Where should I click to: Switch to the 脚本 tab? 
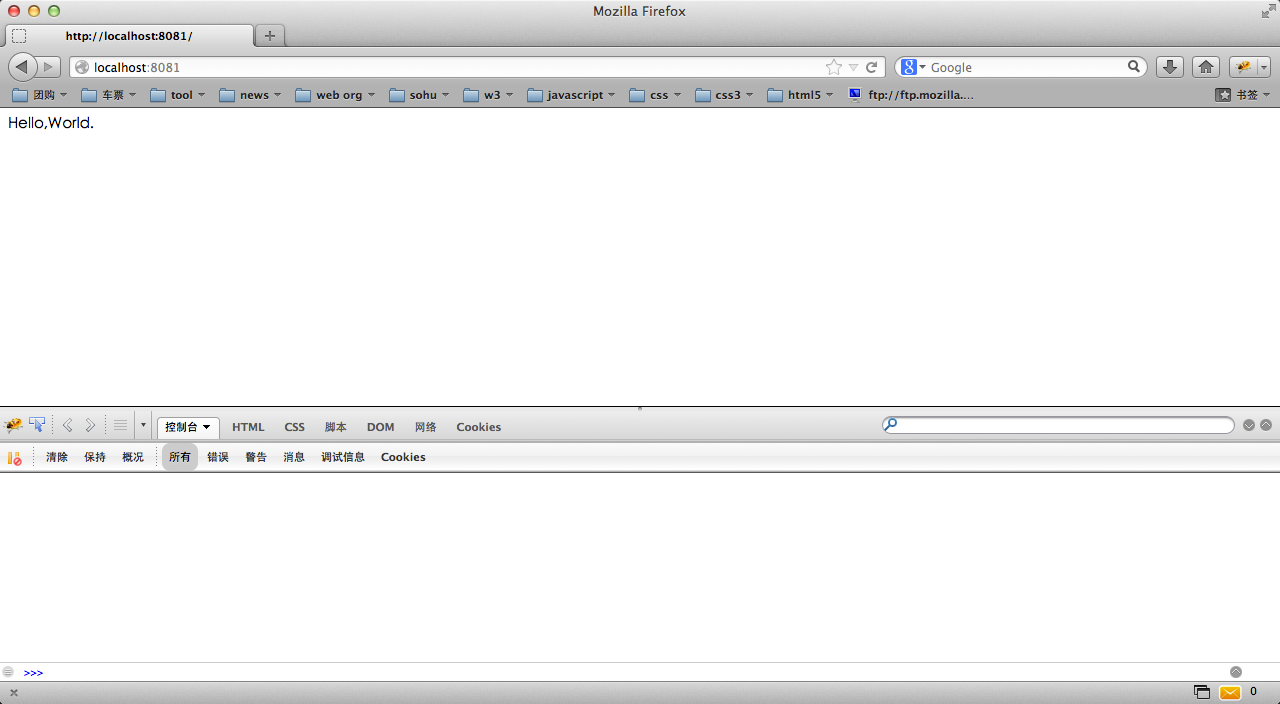pyautogui.click(x=335, y=427)
